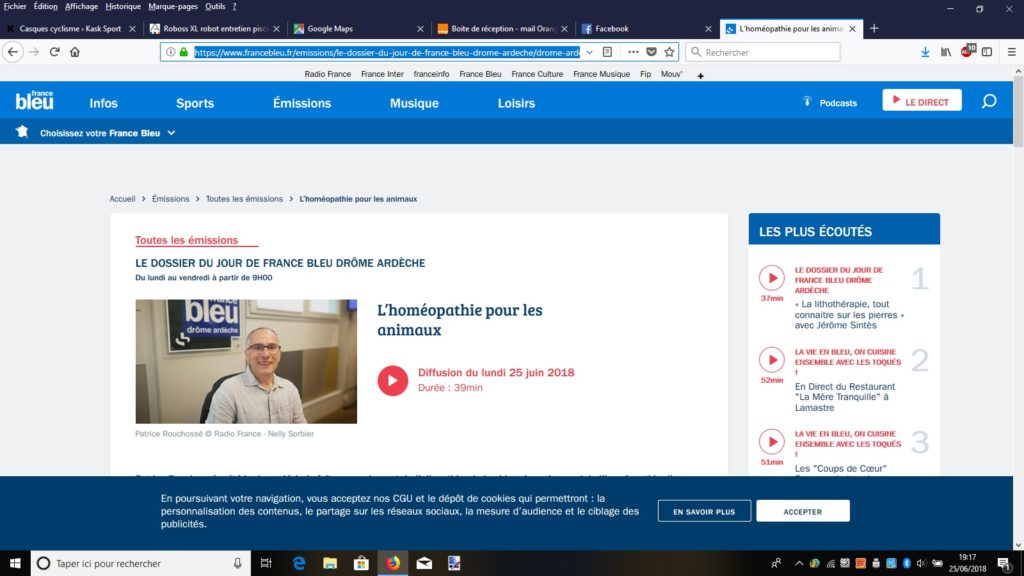
Task: Go back with the browser back arrow
Action: tap(13, 52)
